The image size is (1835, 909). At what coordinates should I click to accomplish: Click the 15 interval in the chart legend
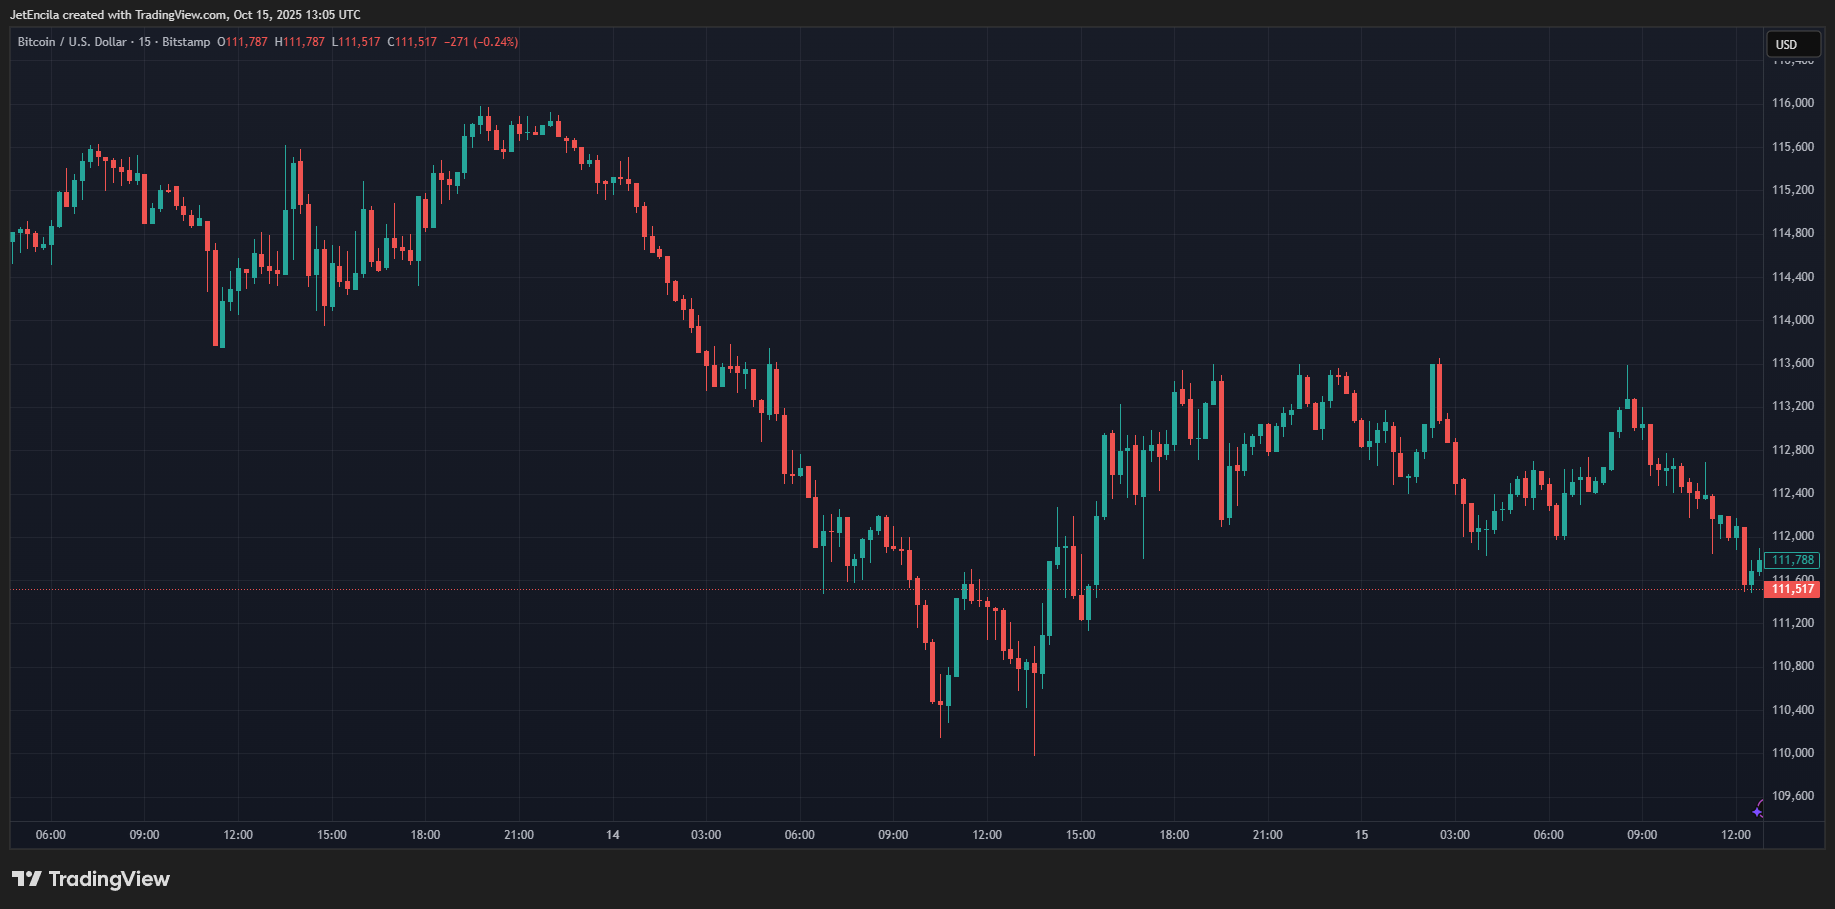tap(145, 42)
